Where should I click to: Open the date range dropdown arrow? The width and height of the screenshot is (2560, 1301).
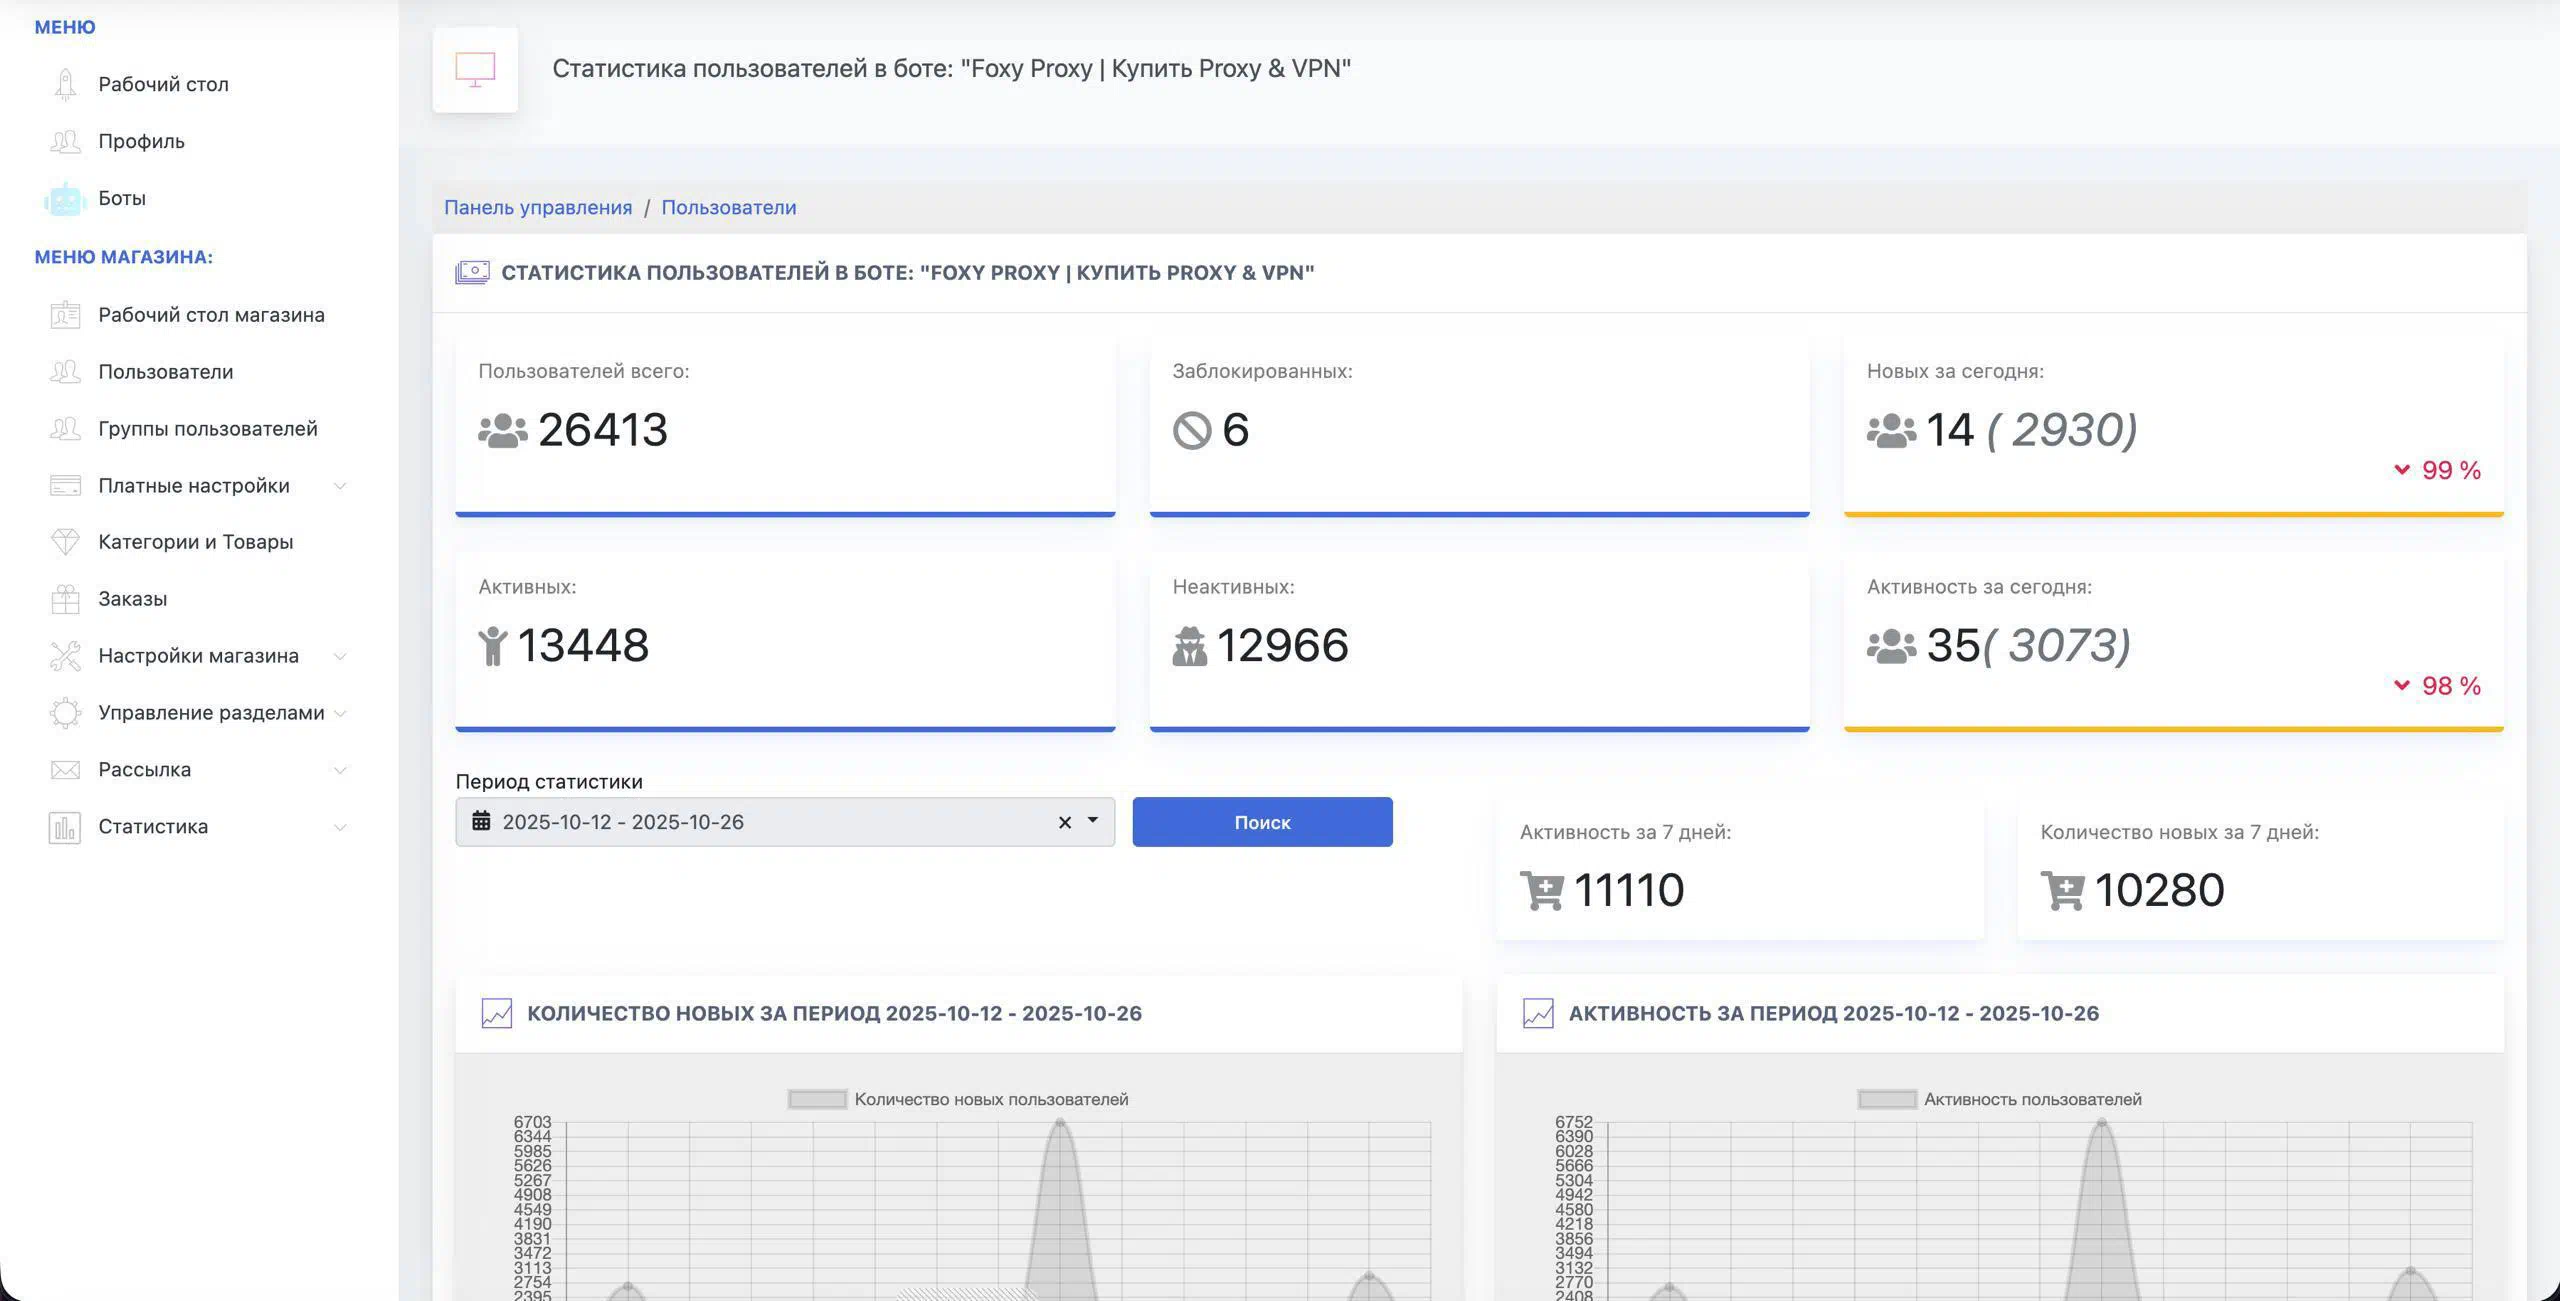[x=1093, y=820]
